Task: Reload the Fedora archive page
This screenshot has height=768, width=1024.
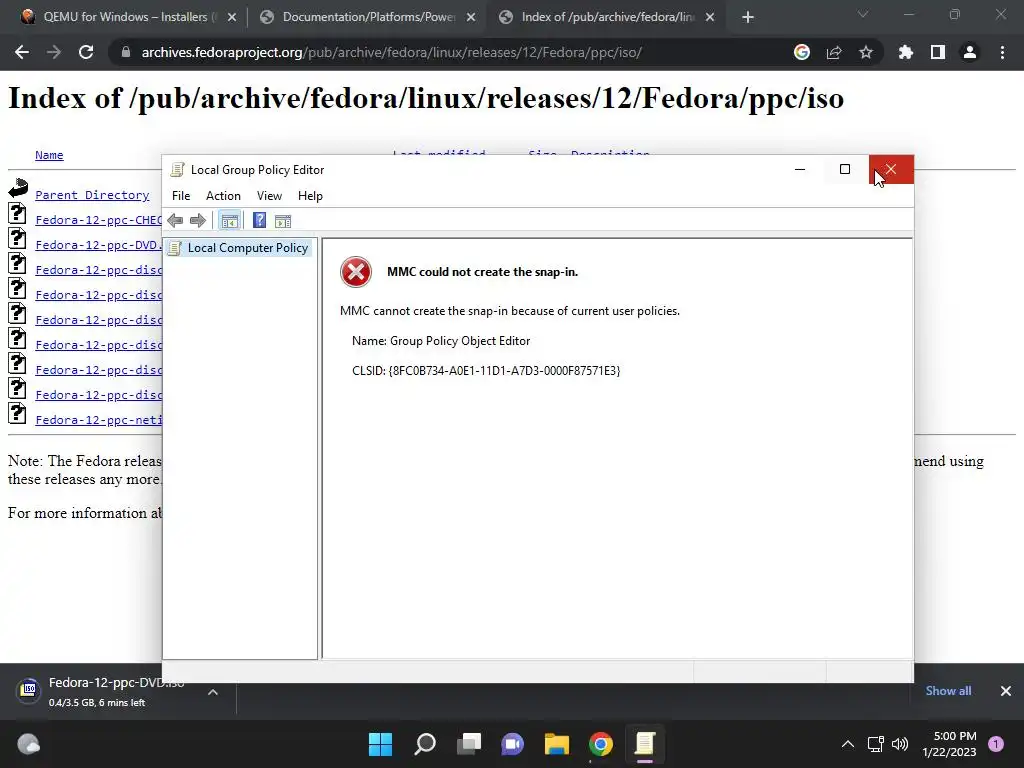Action: pos(86,52)
